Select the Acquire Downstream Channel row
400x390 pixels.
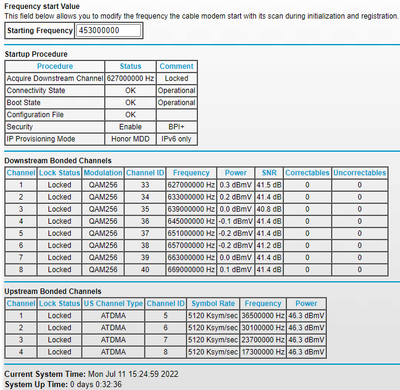(101, 78)
